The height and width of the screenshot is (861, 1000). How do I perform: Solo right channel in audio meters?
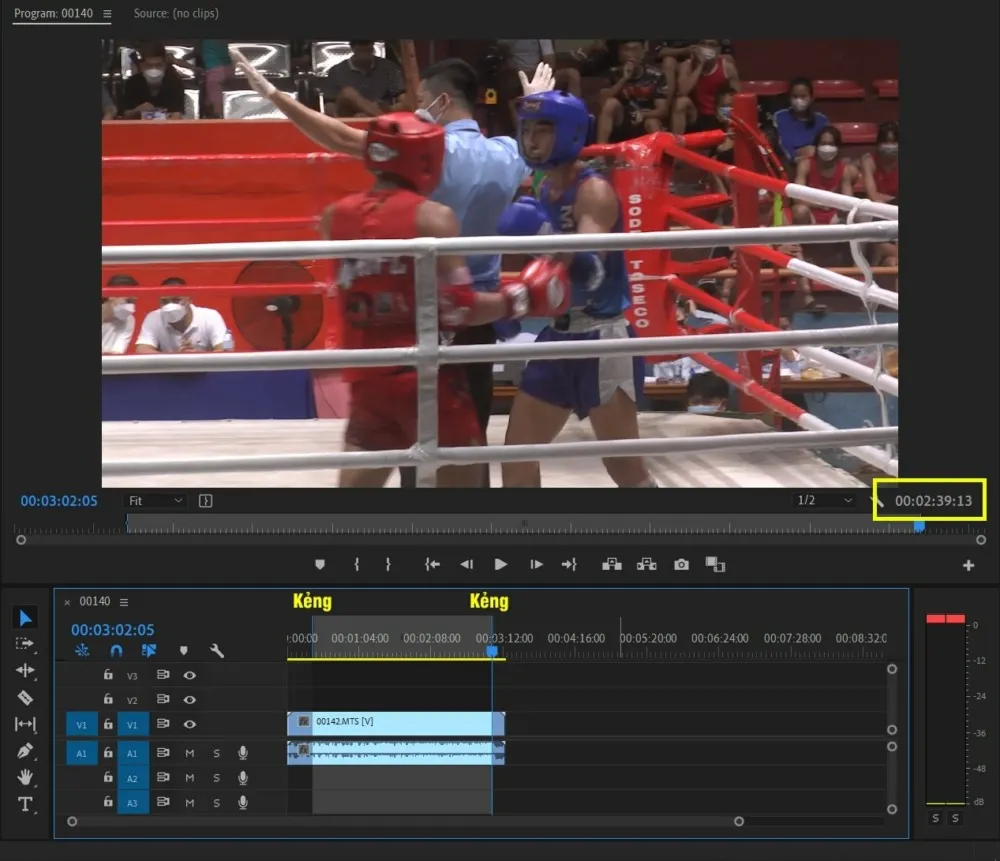(x=955, y=818)
